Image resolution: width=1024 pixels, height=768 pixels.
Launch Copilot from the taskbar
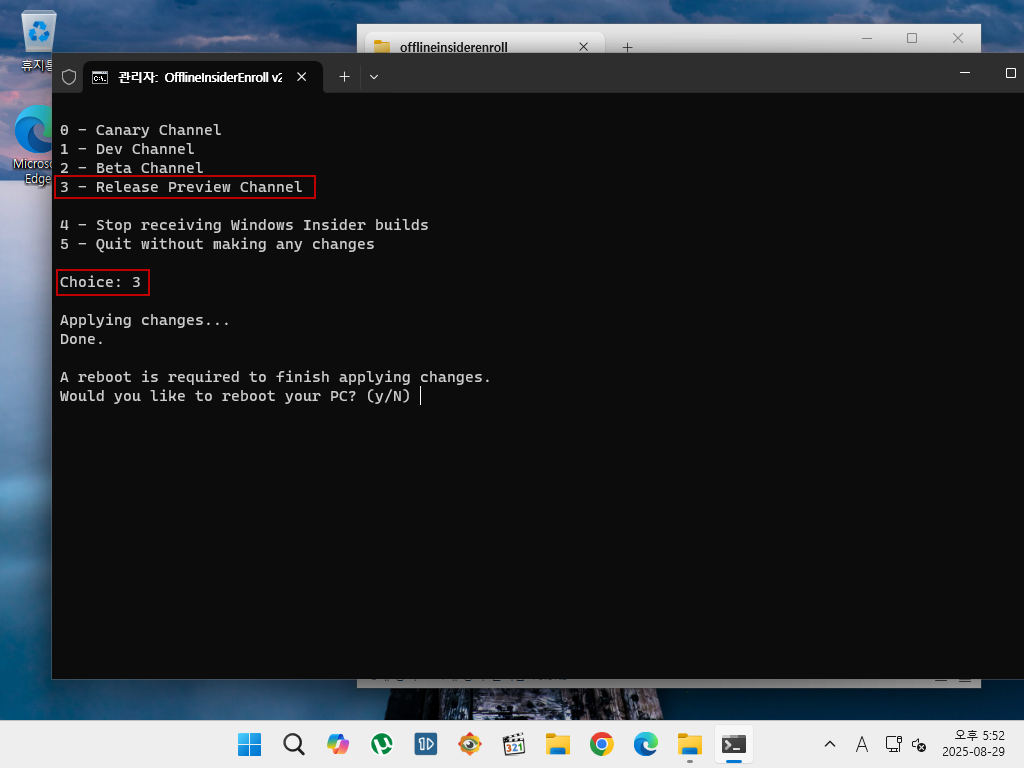(x=338, y=744)
